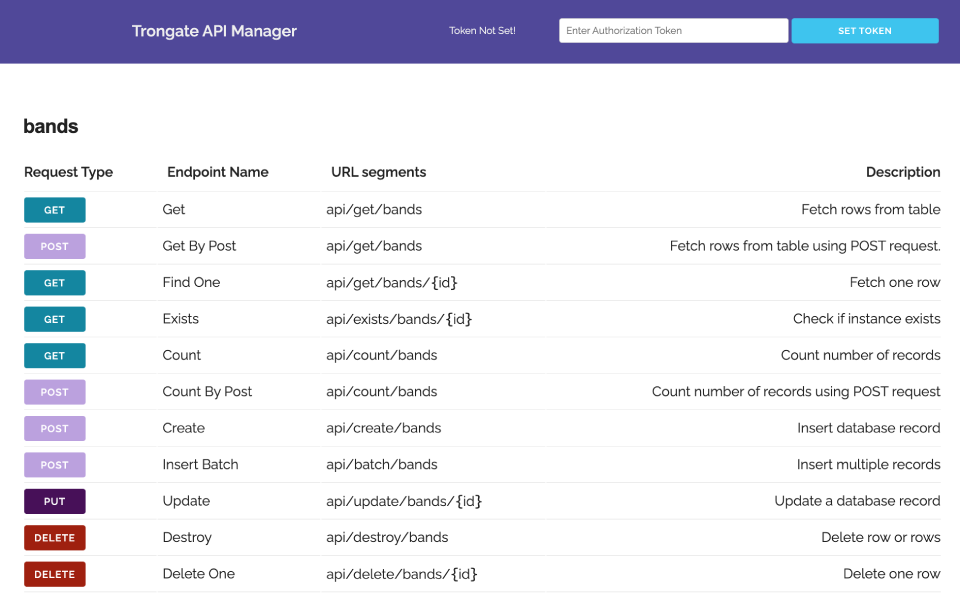Select the 'Update' endpoint name
This screenshot has width=960, height=604.
click(x=186, y=501)
